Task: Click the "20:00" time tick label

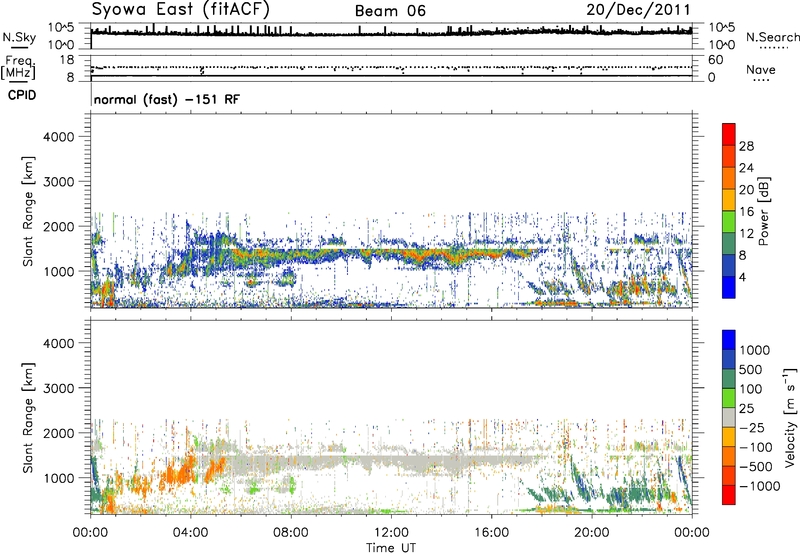Action: tap(592, 533)
